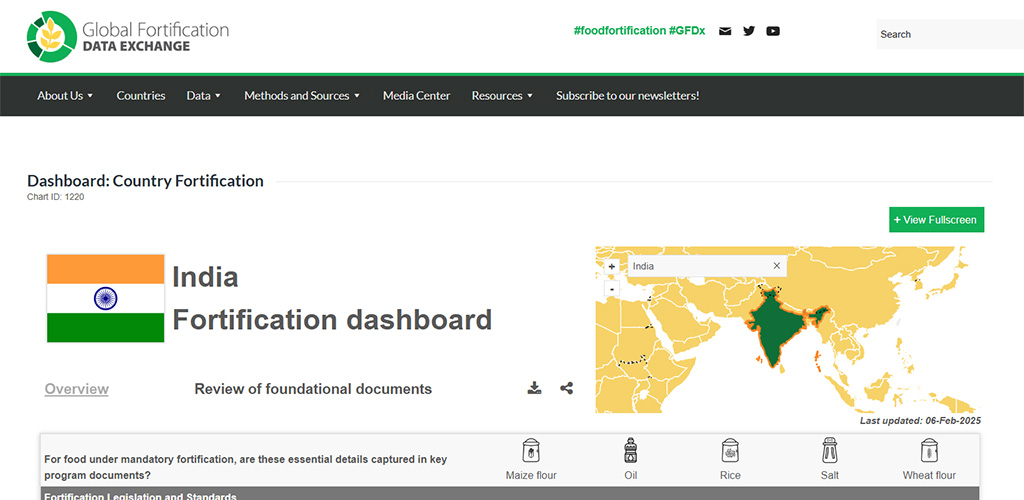Select the Oil bottle icon
The image size is (1024, 500).
pos(630,450)
